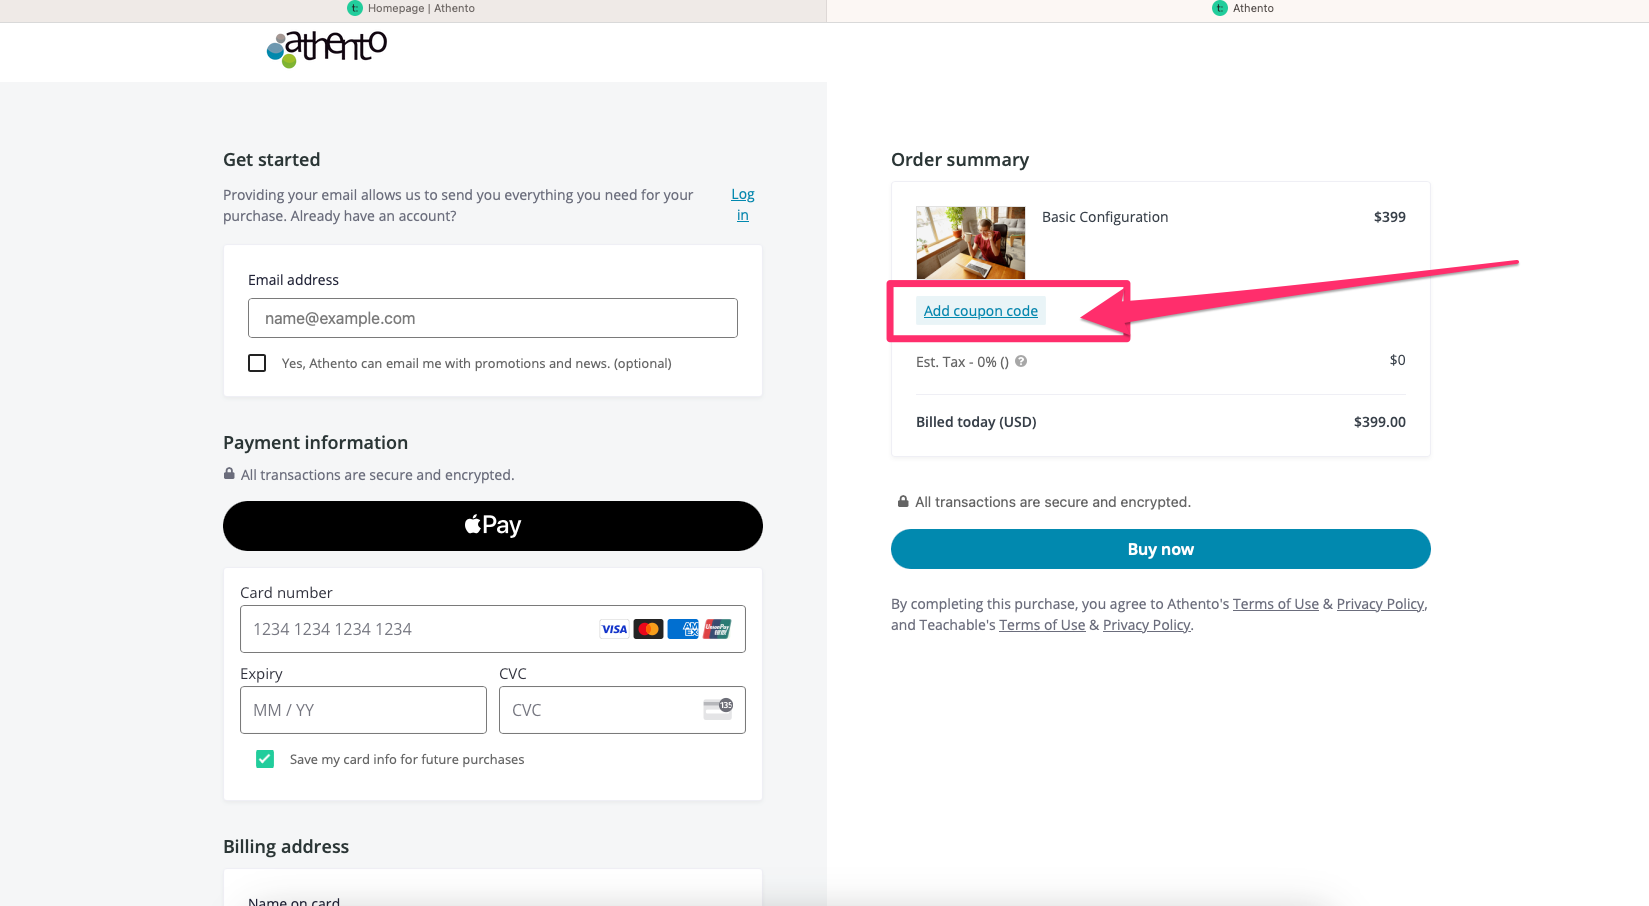This screenshot has width=1649, height=906.
Task: Switch to the Athento tab
Action: pos(1243,8)
